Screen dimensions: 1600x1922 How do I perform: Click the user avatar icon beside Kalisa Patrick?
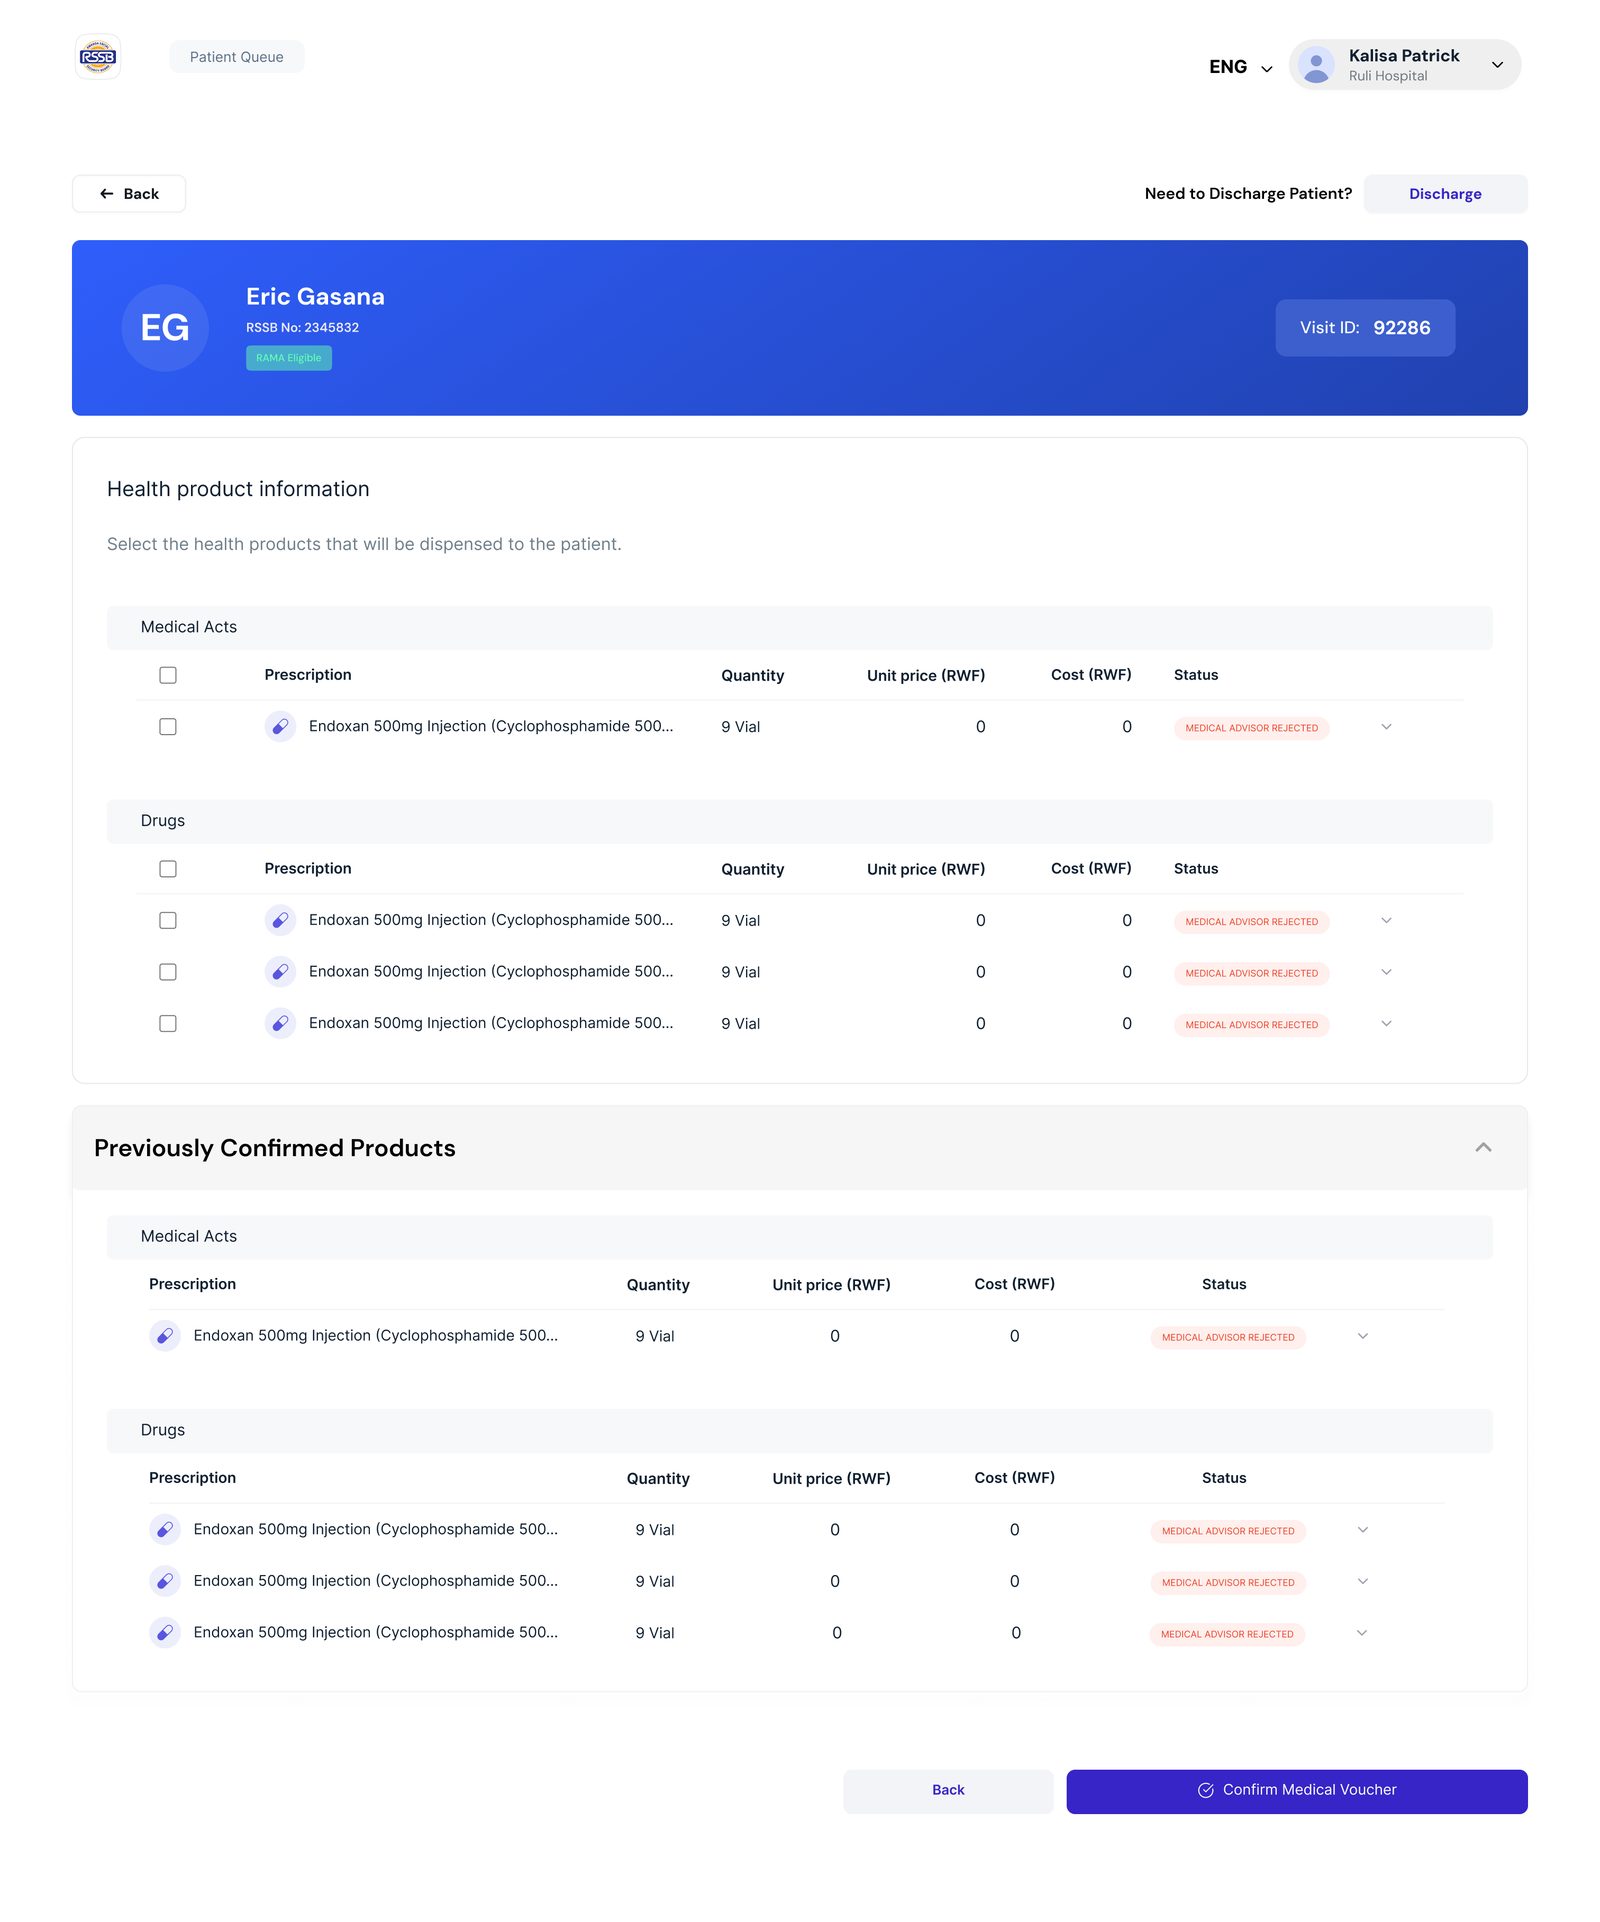[x=1316, y=65]
